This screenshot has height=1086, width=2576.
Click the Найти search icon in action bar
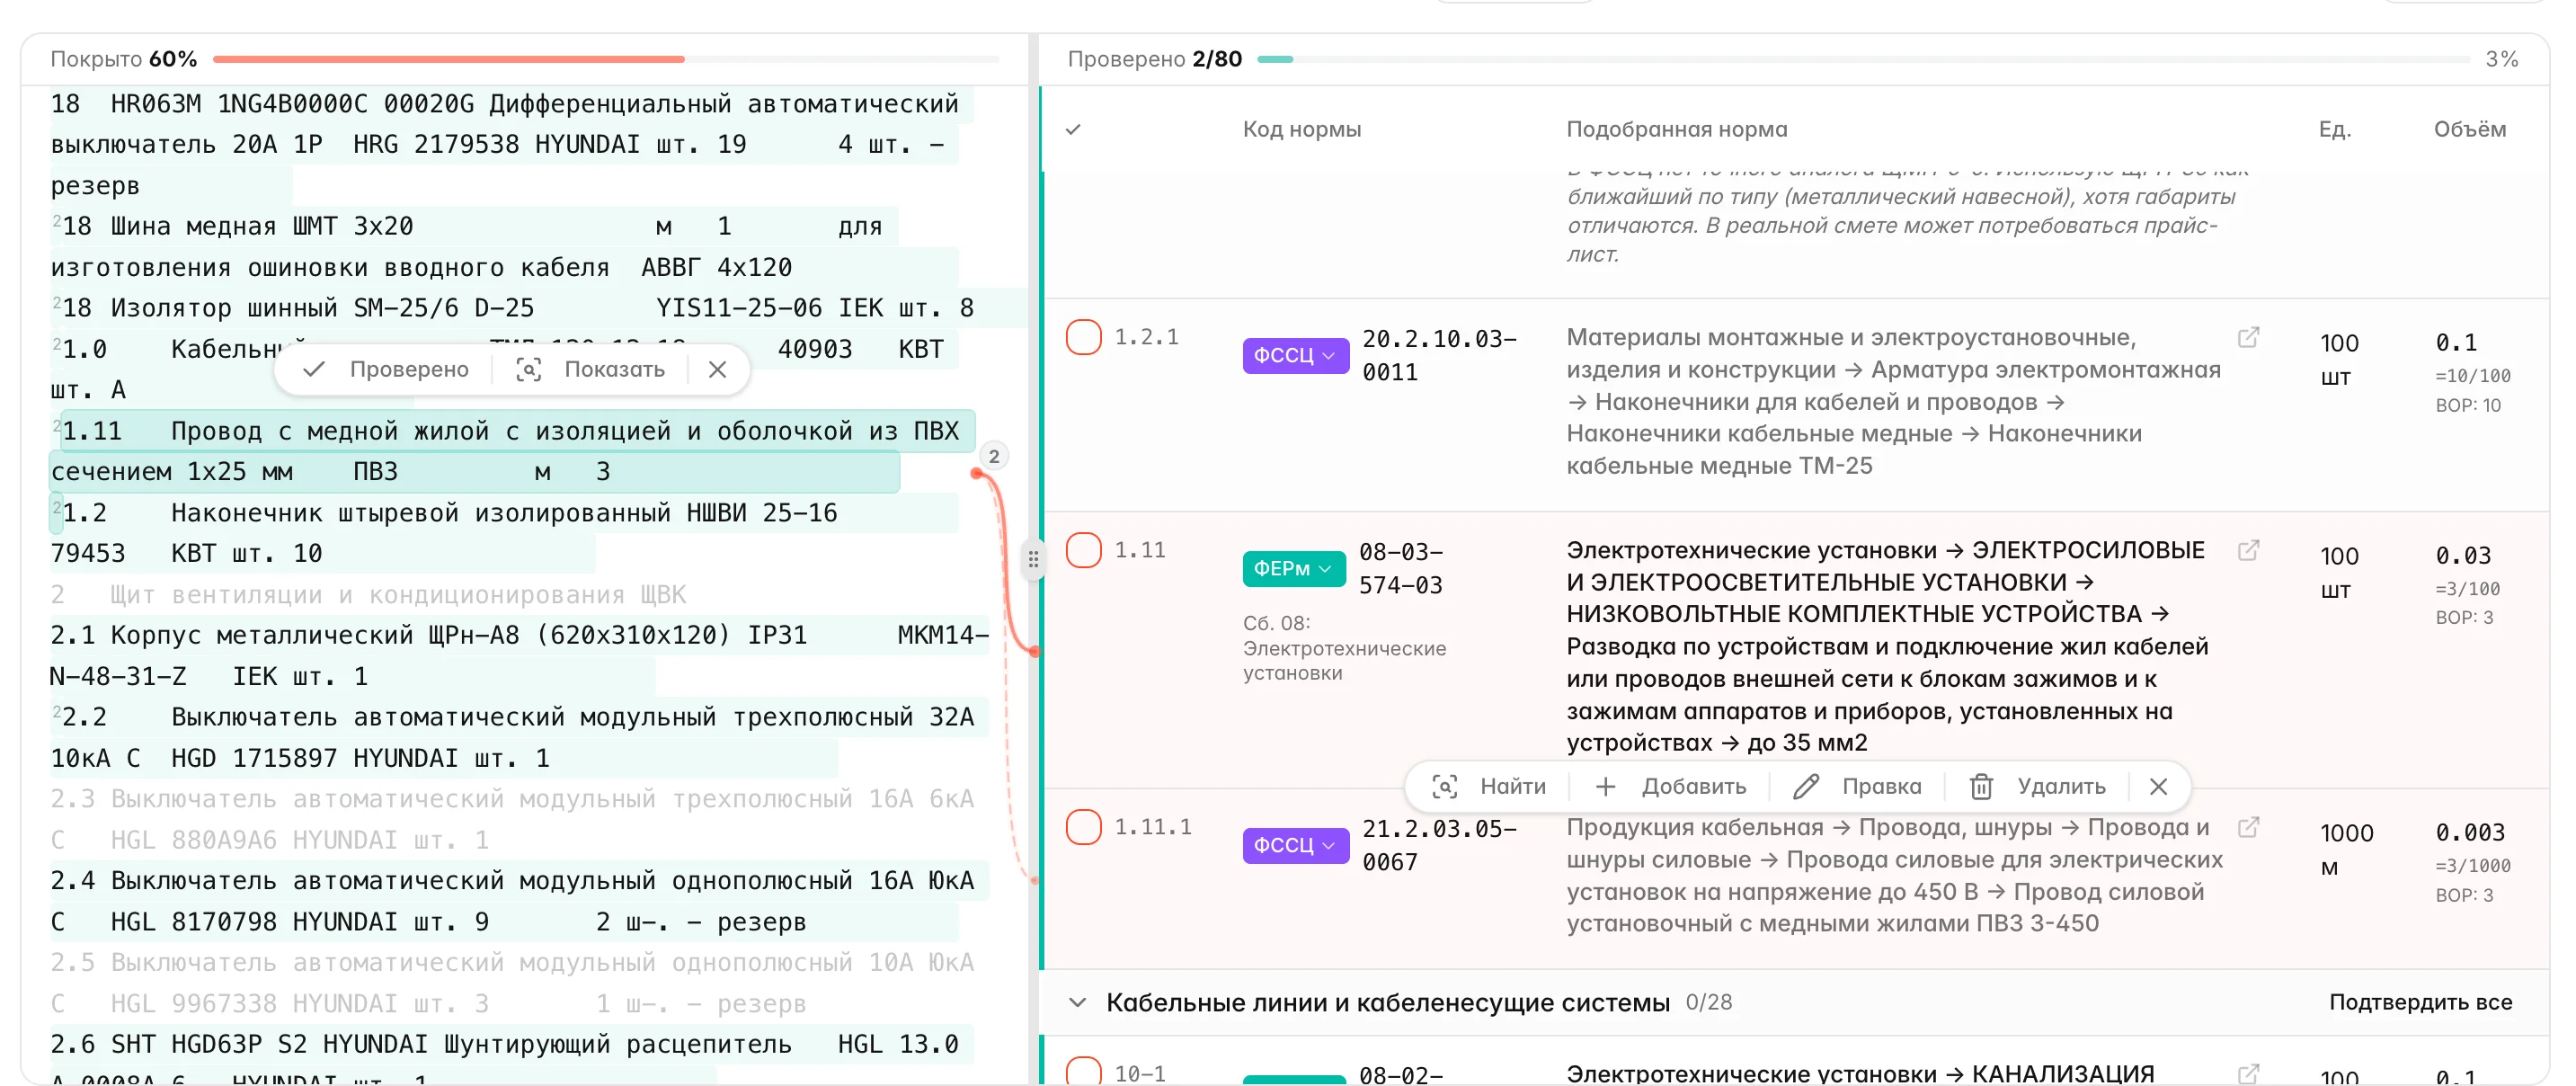1444,787
